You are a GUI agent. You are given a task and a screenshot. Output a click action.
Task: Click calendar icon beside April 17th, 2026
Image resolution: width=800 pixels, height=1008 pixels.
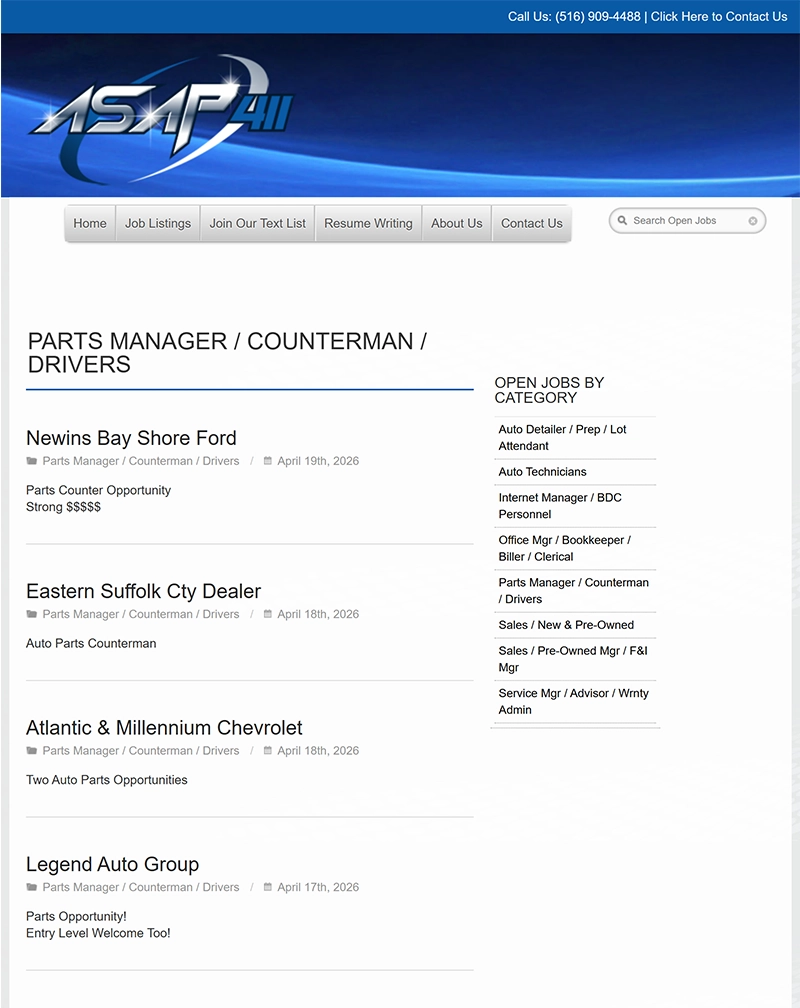[268, 887]
